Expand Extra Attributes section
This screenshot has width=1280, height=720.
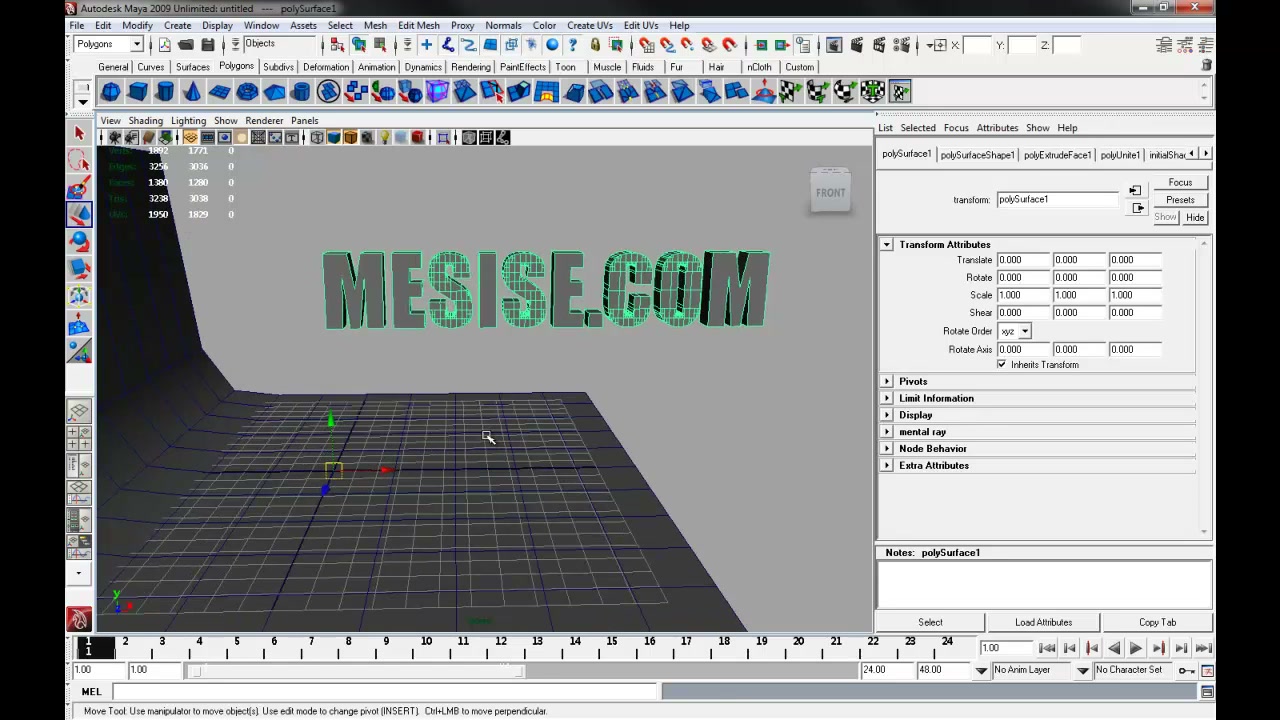[x=886, y=466]
